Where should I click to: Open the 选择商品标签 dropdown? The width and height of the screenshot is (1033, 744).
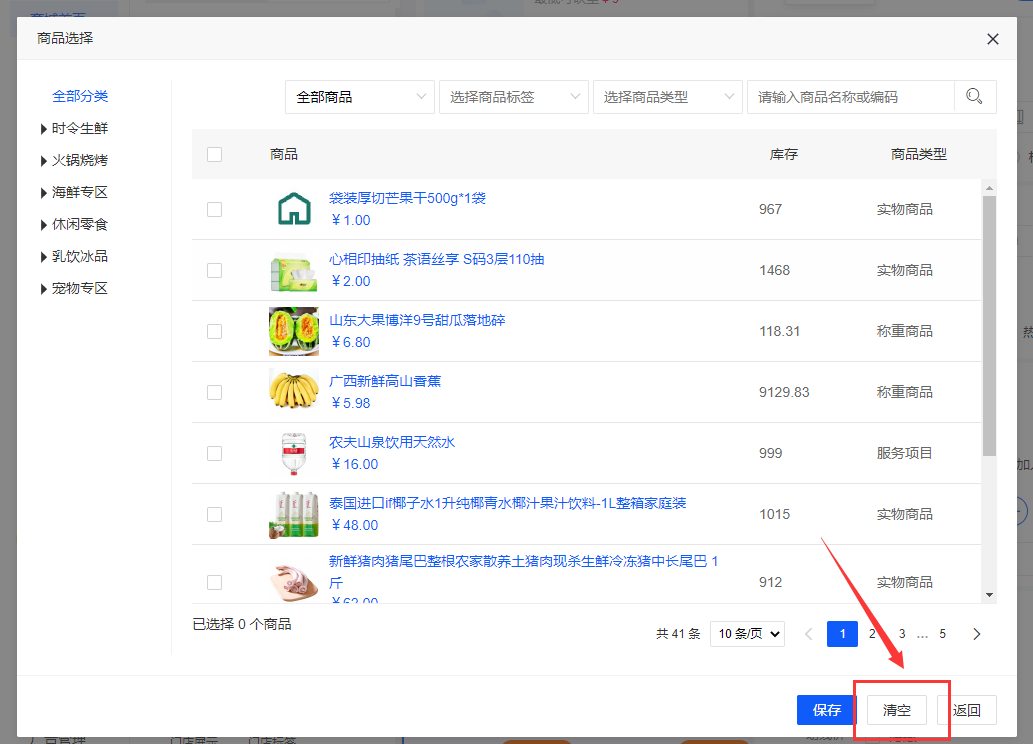[514, 97]
